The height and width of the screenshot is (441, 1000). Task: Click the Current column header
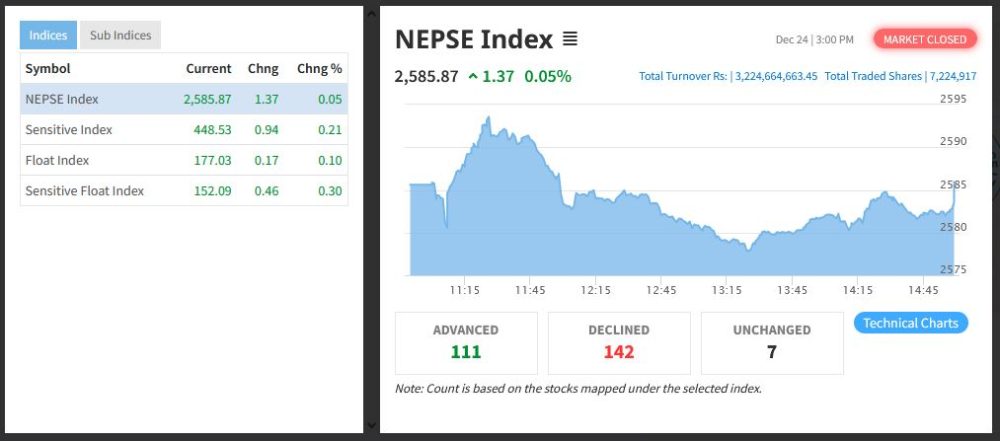[x=208, y=69]
